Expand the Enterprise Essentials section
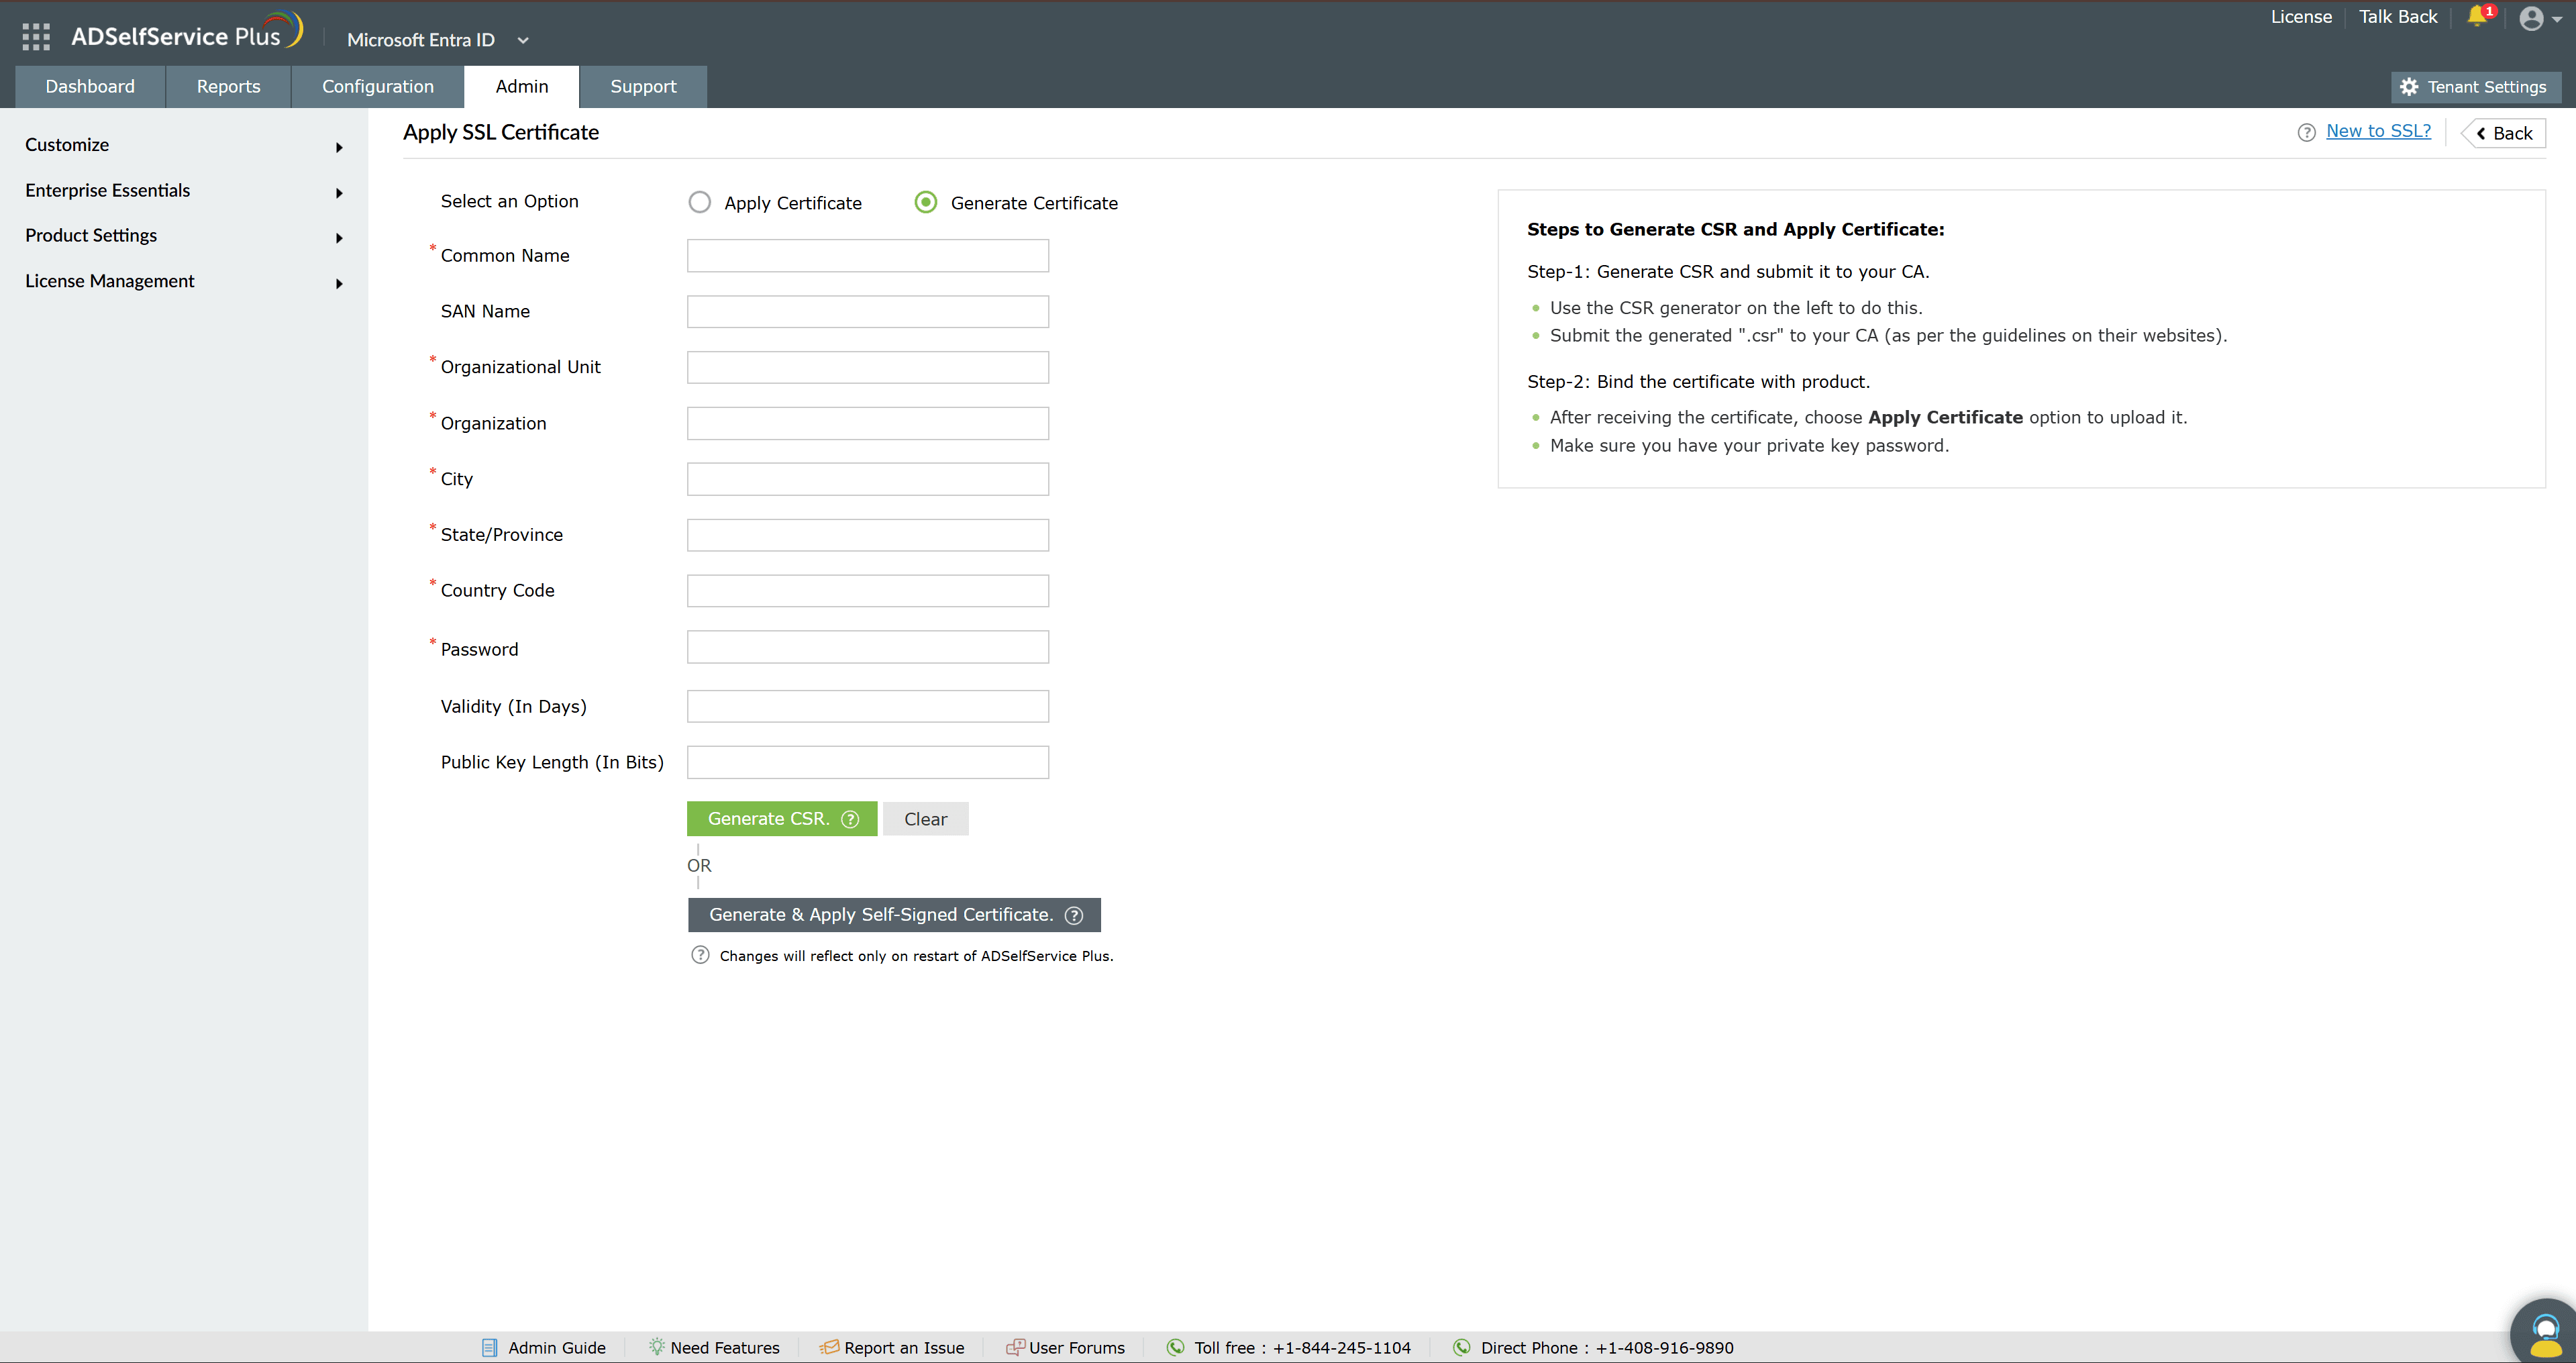2576x1363 pixels. click(x=184, y=191)
